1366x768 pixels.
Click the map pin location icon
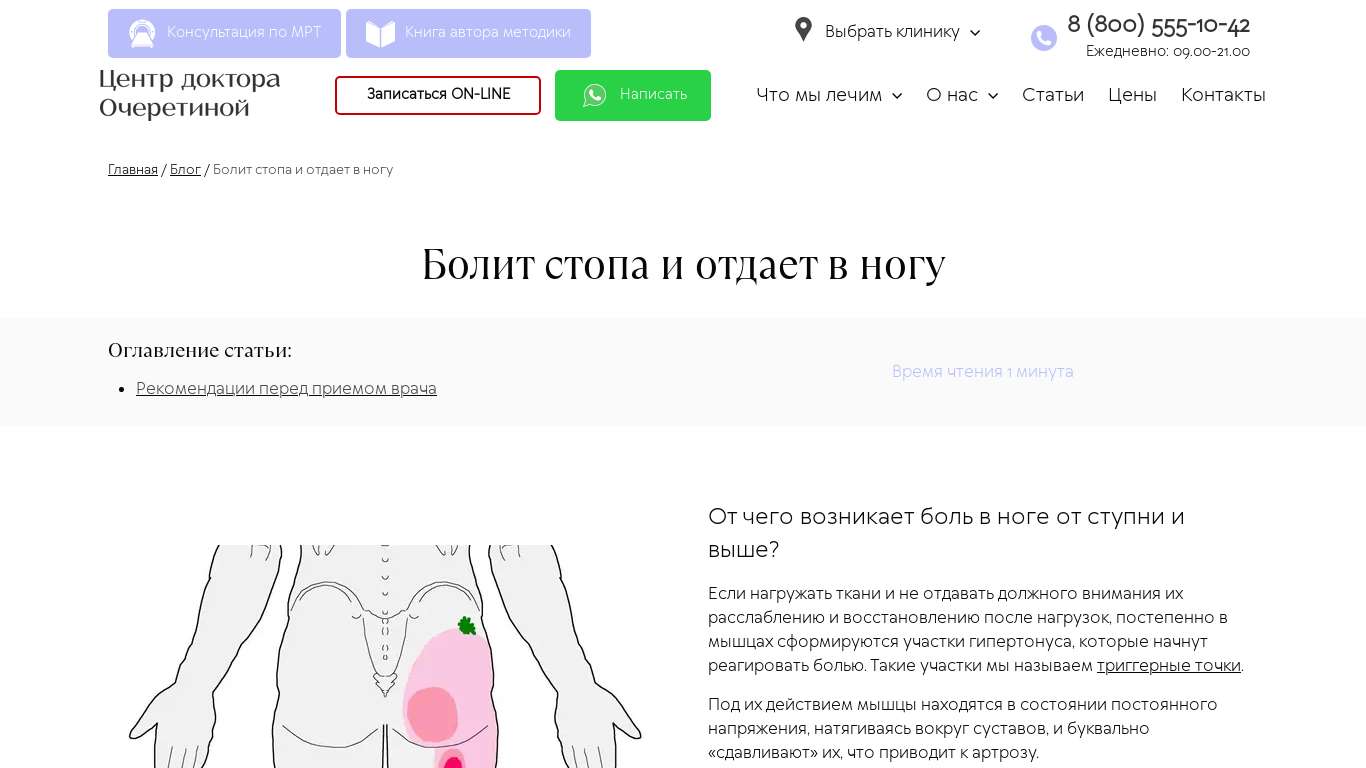[x=803, y=29]
